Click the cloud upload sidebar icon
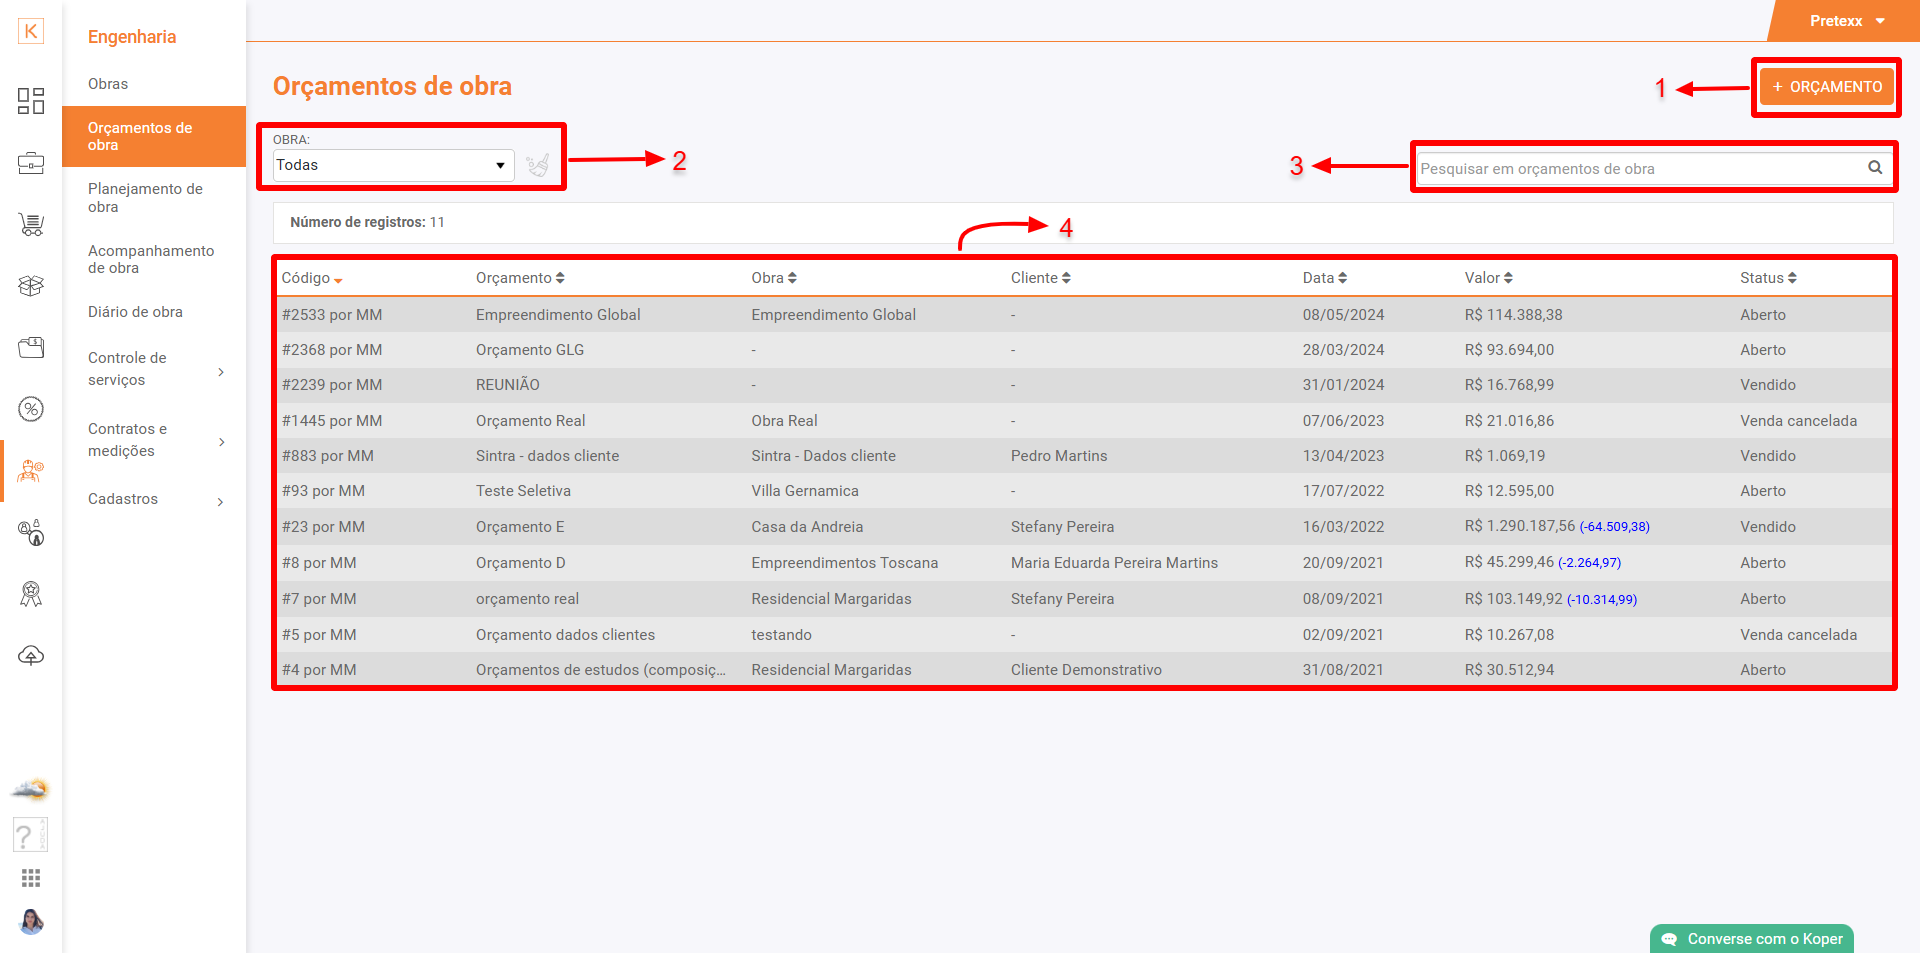Screen dimensions: 1920x953 pos(31,656)
